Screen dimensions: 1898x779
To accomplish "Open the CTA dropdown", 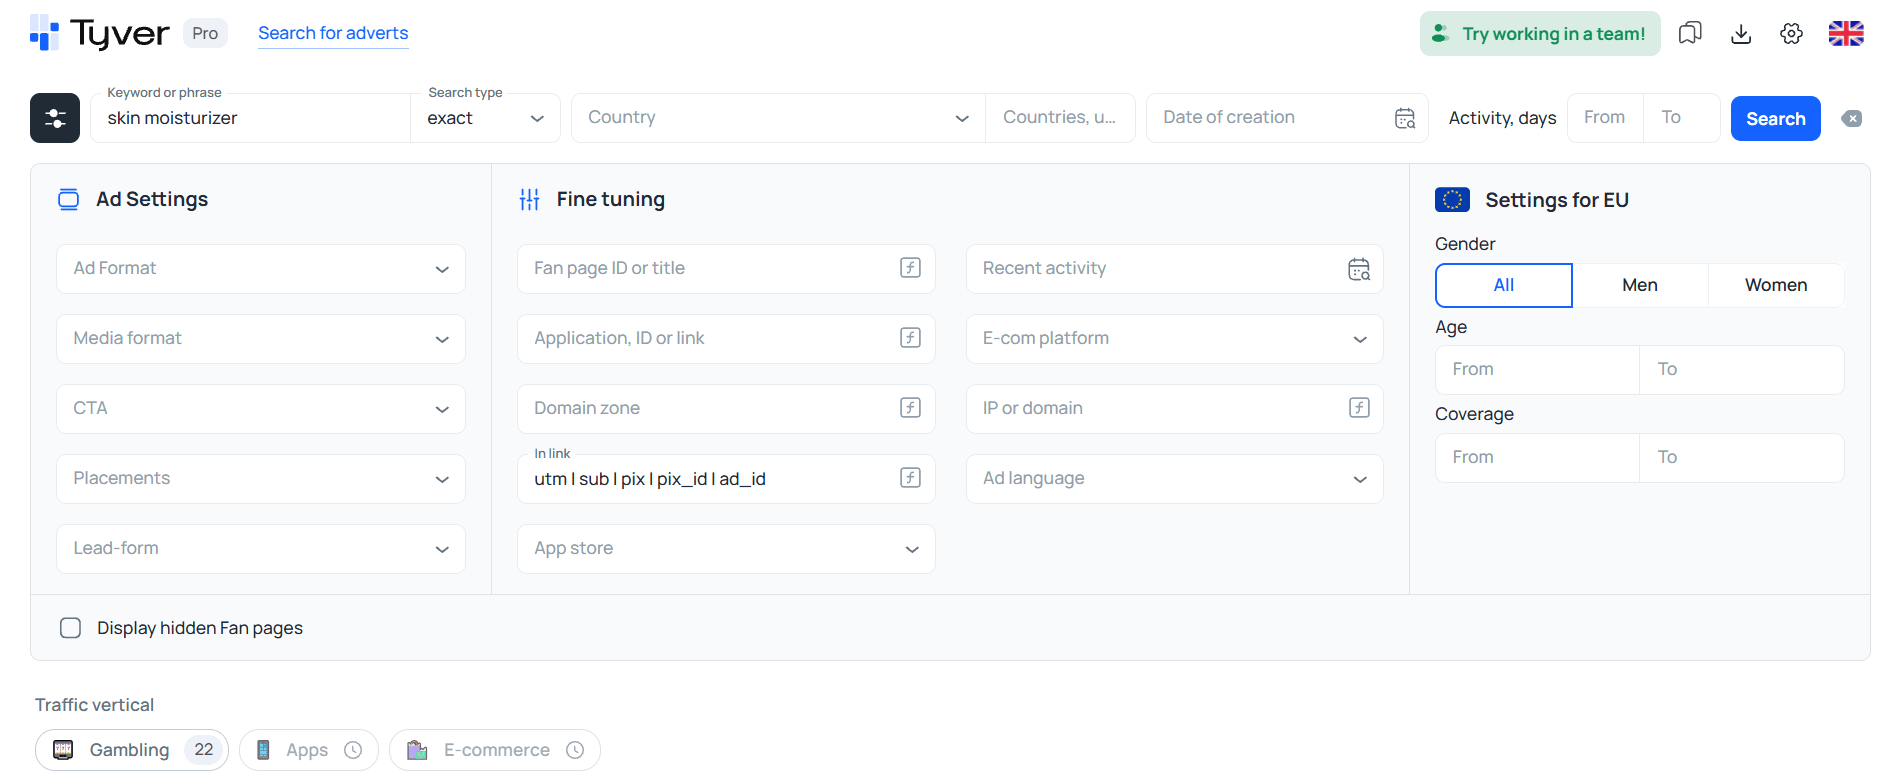I will [x=261, y=409].
